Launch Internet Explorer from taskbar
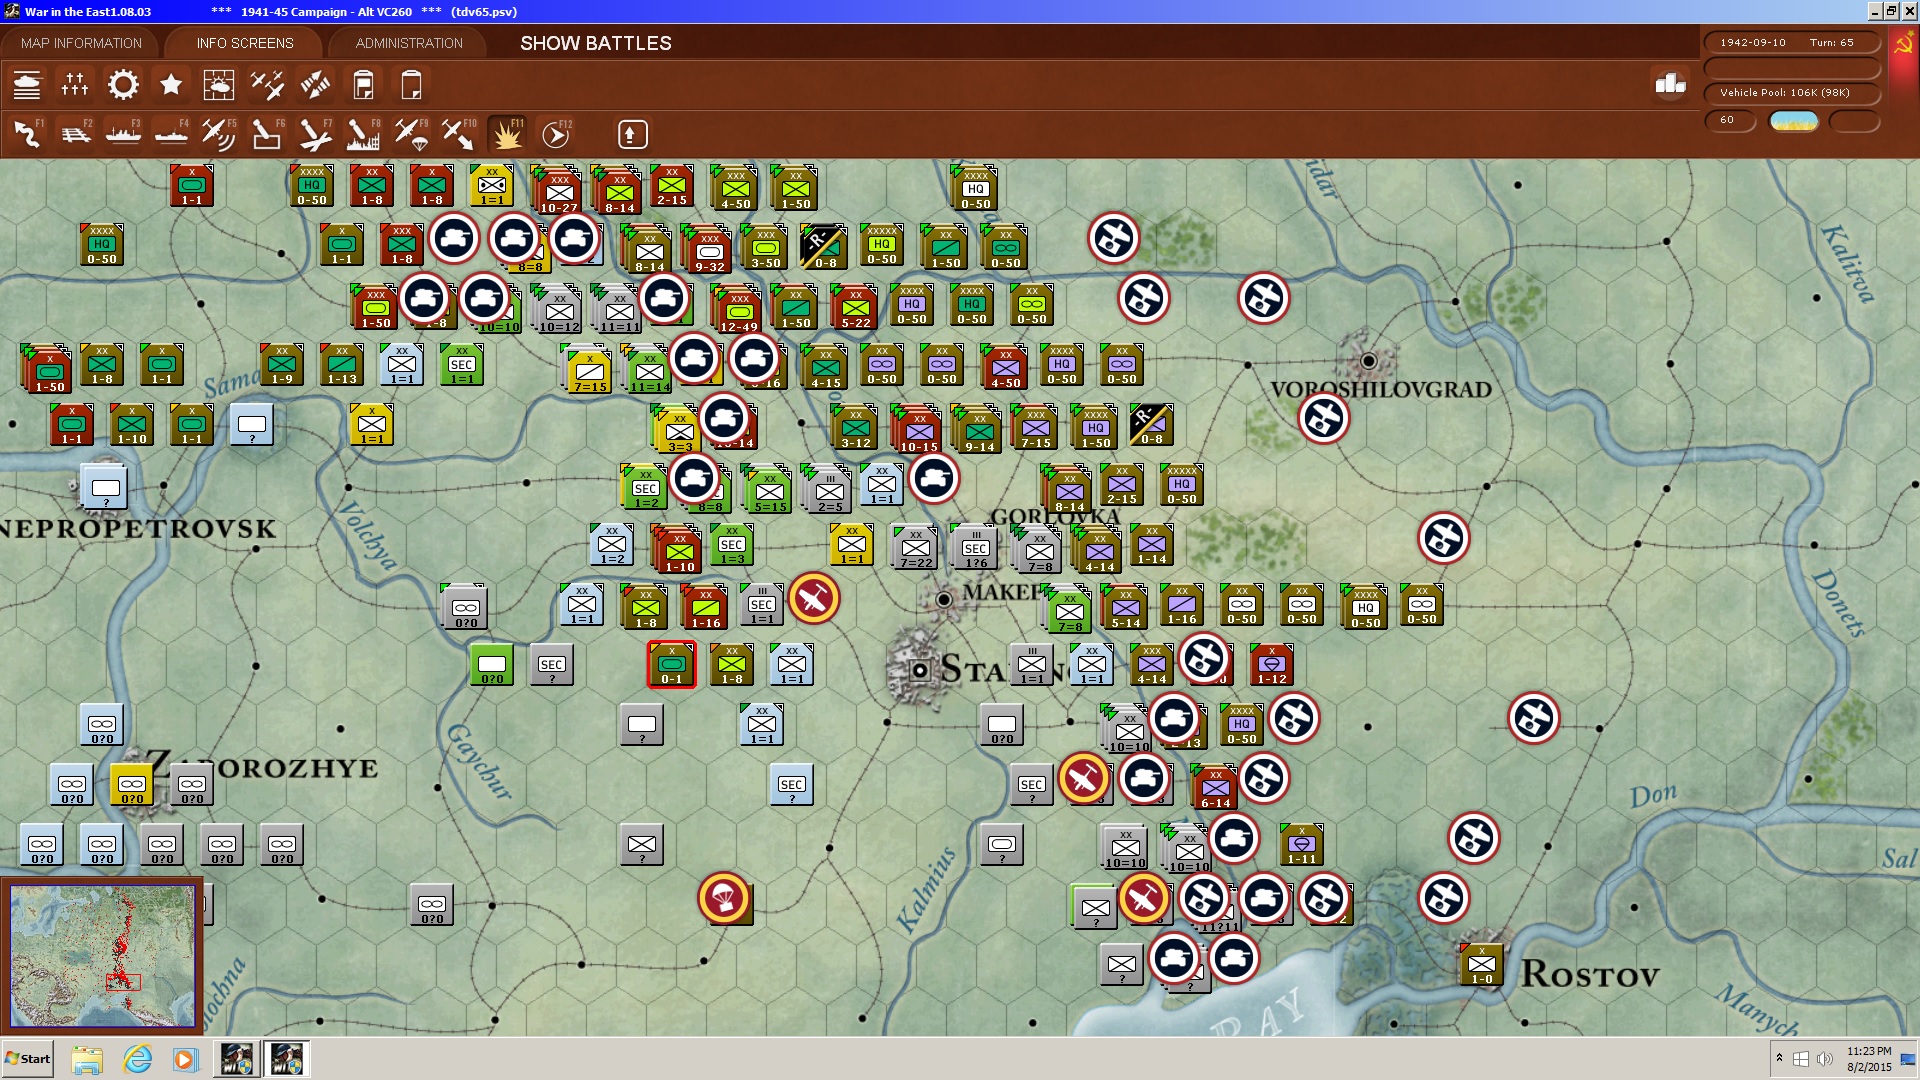This screenshot has height=1080, width=1920. click(x=137, y=1059)
